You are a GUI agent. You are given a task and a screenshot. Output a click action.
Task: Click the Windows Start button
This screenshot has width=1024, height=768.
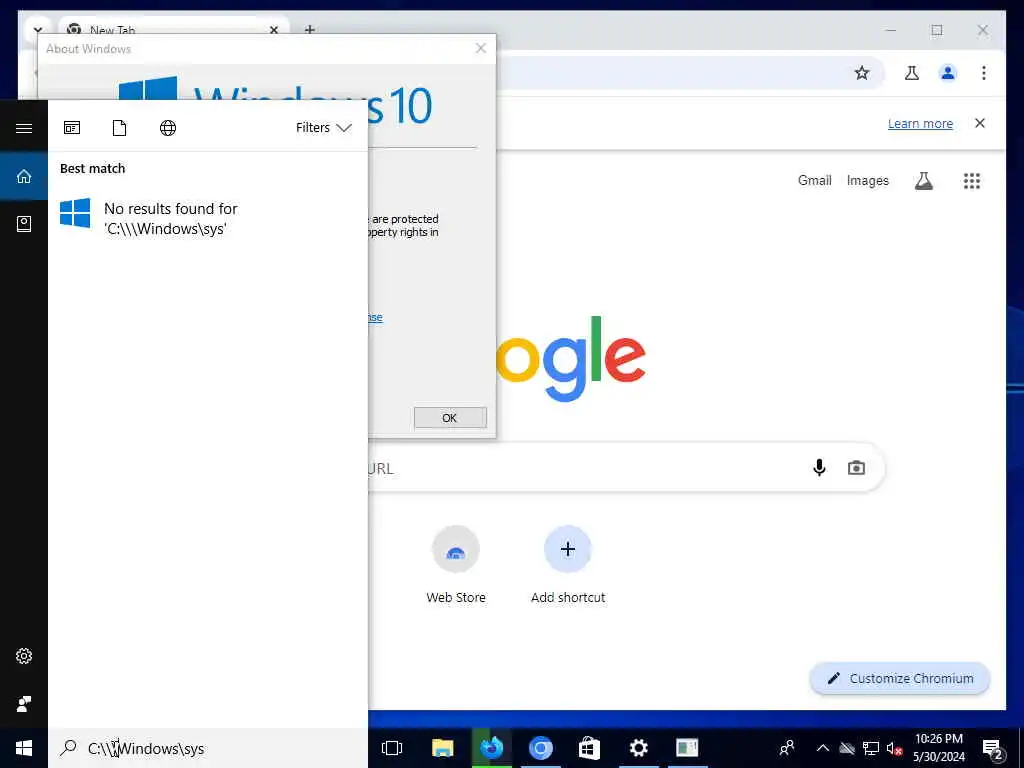point(24,748)
